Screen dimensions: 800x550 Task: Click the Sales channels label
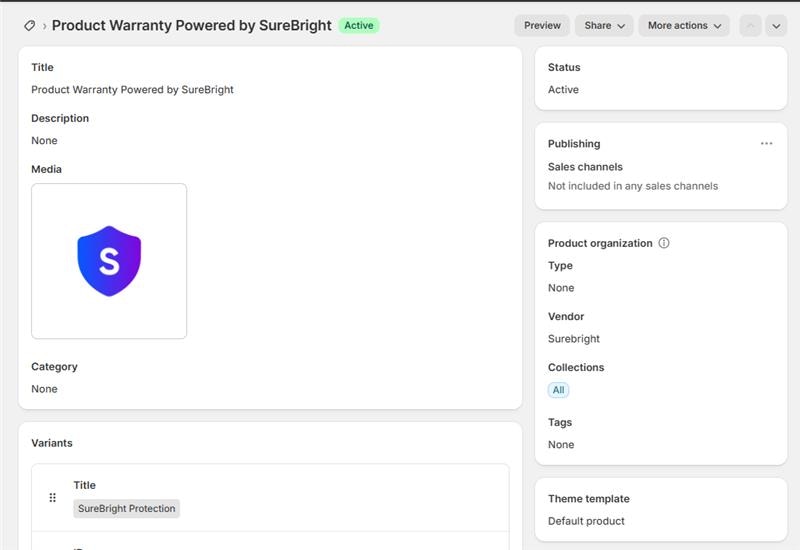pos(585,167)
